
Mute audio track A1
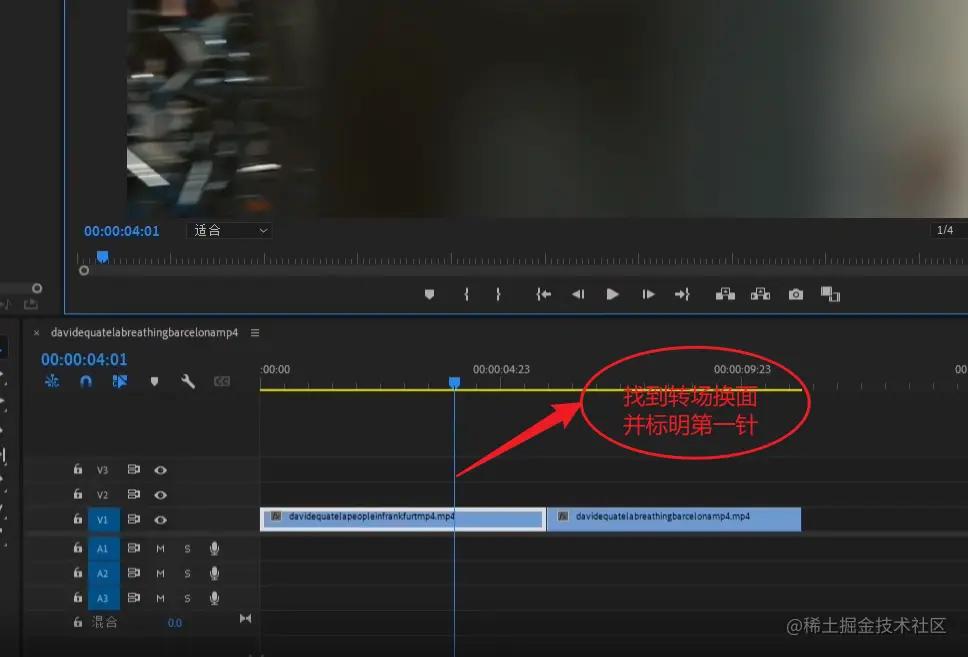point(161,548)
